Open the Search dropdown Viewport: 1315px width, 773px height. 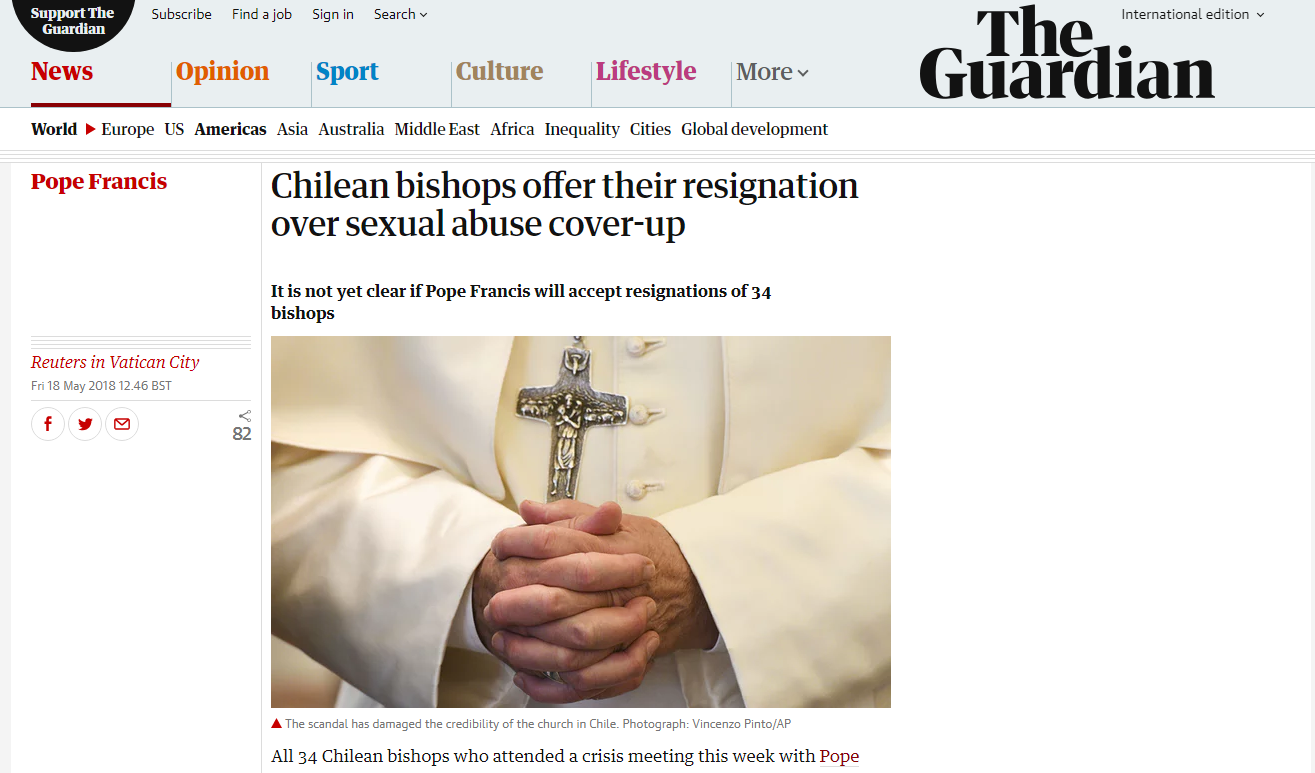click(400, 14)
